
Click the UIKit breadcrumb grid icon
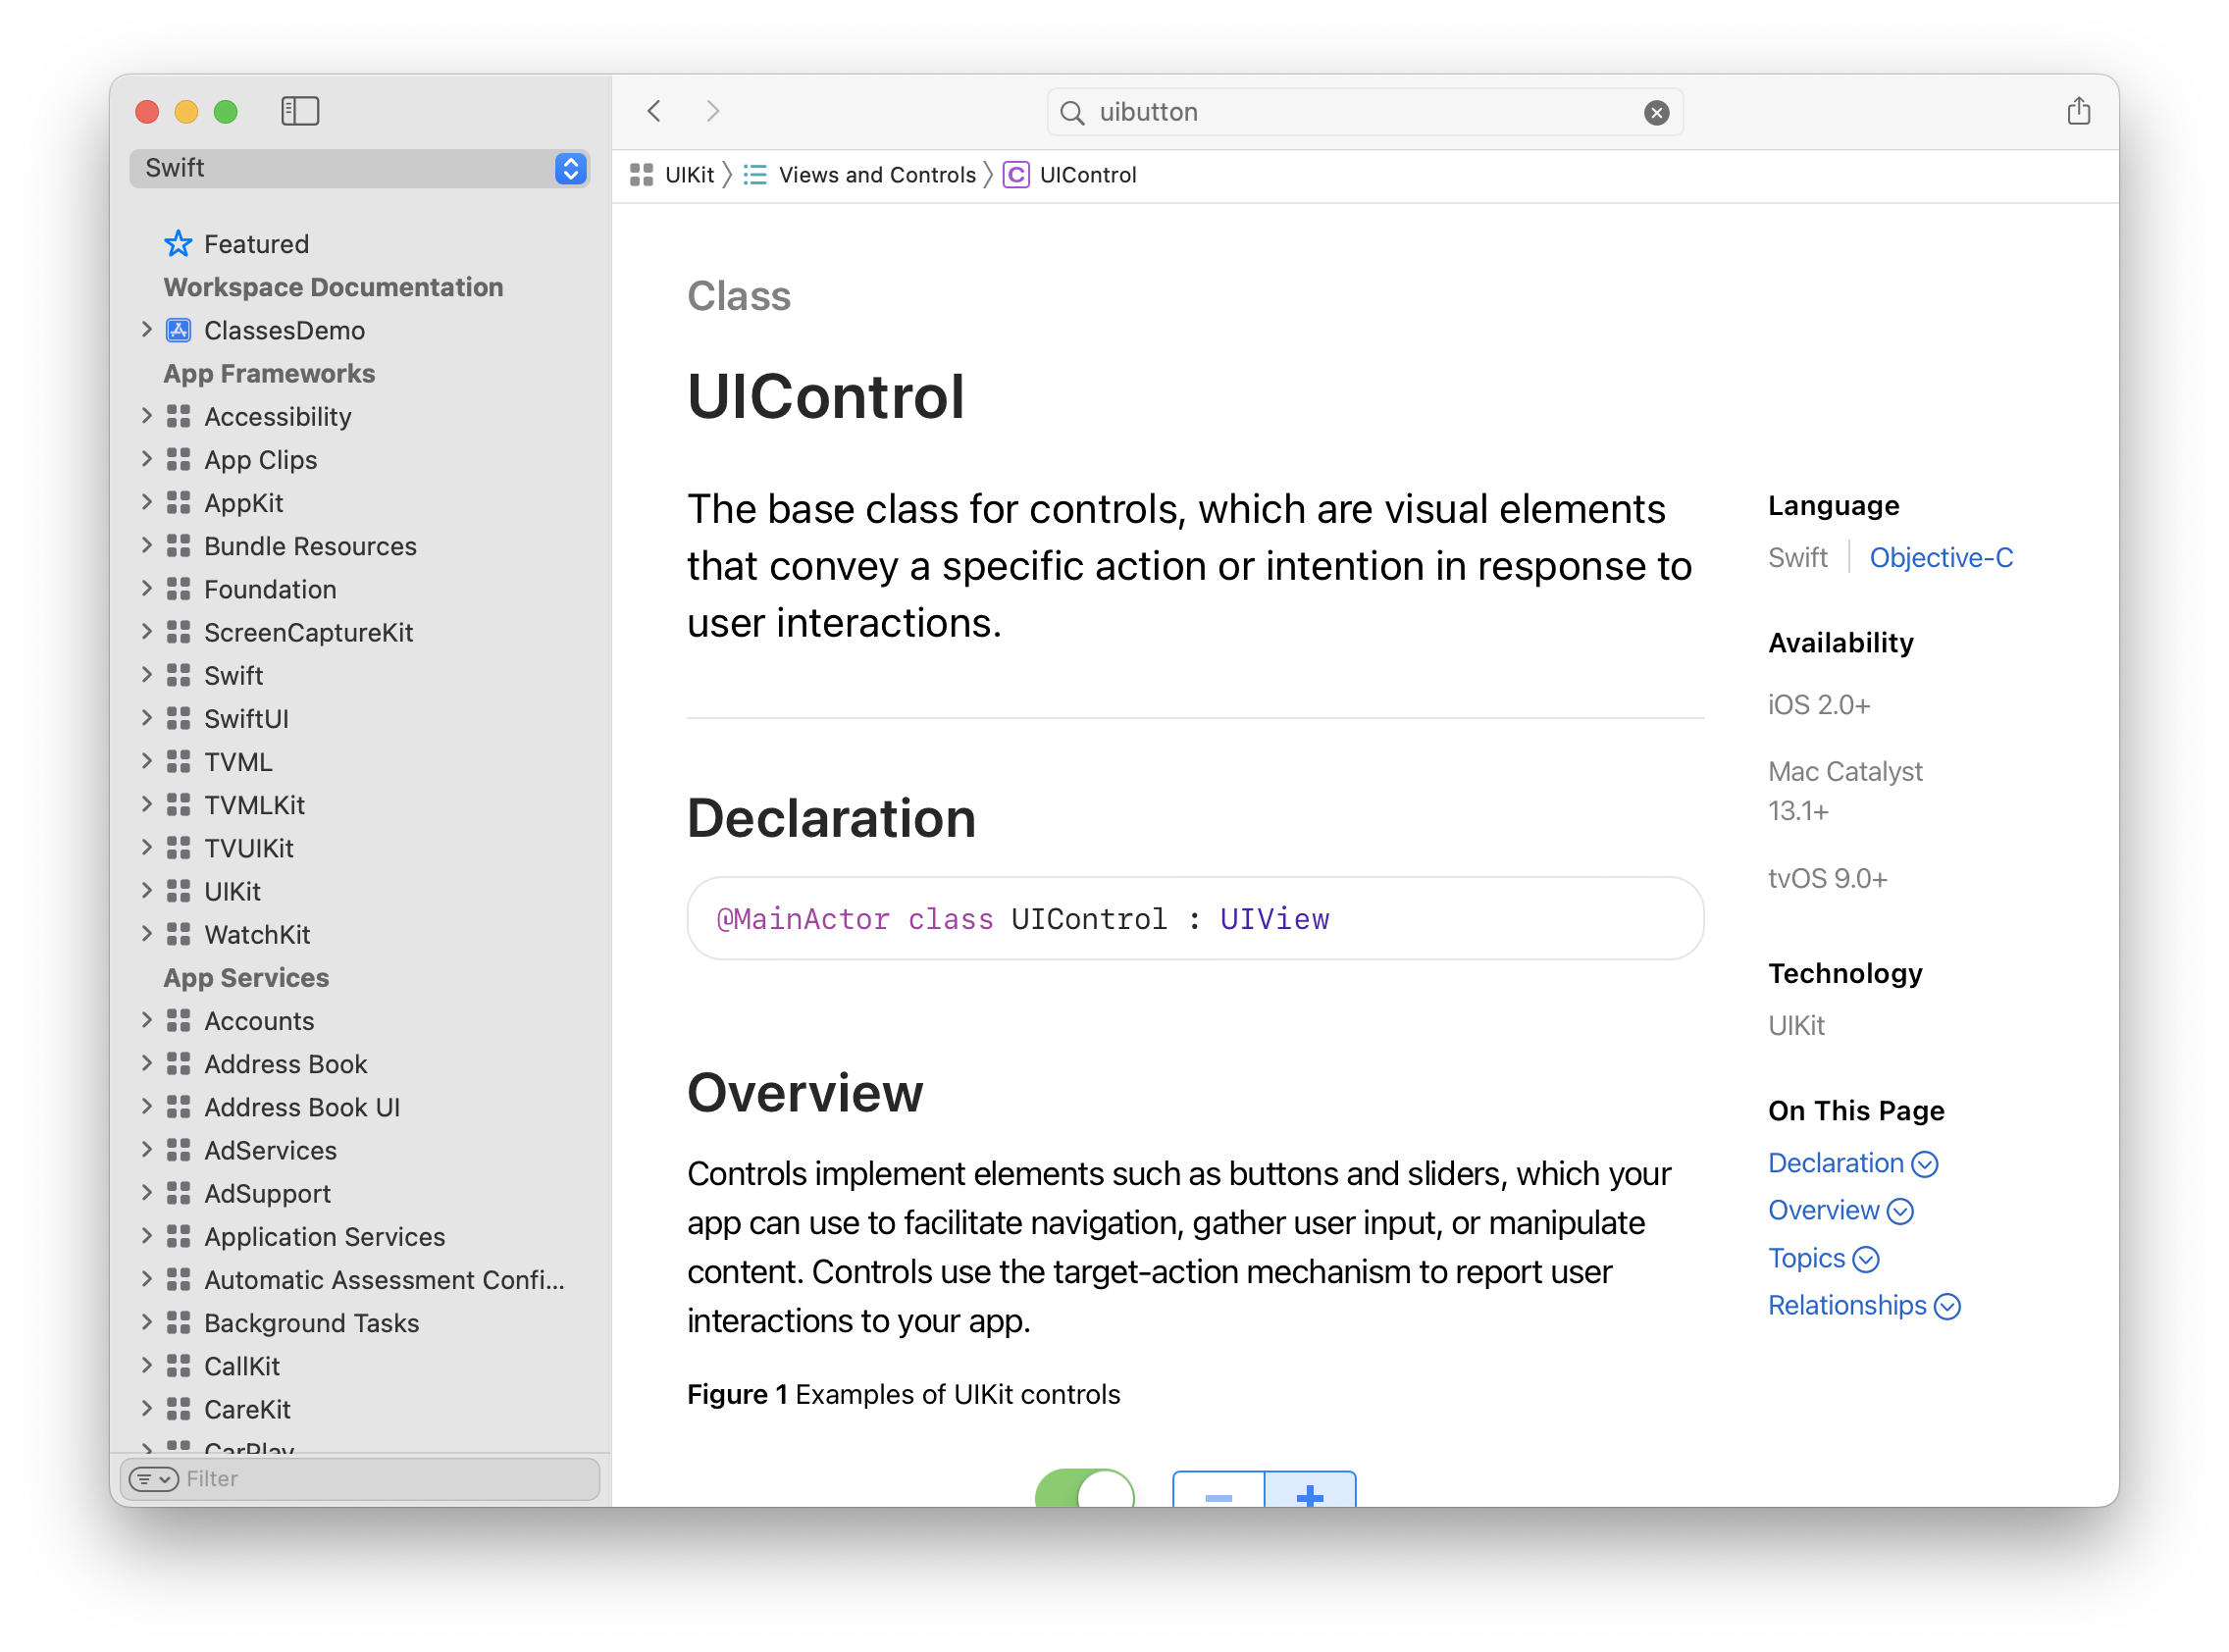point(642,175)
